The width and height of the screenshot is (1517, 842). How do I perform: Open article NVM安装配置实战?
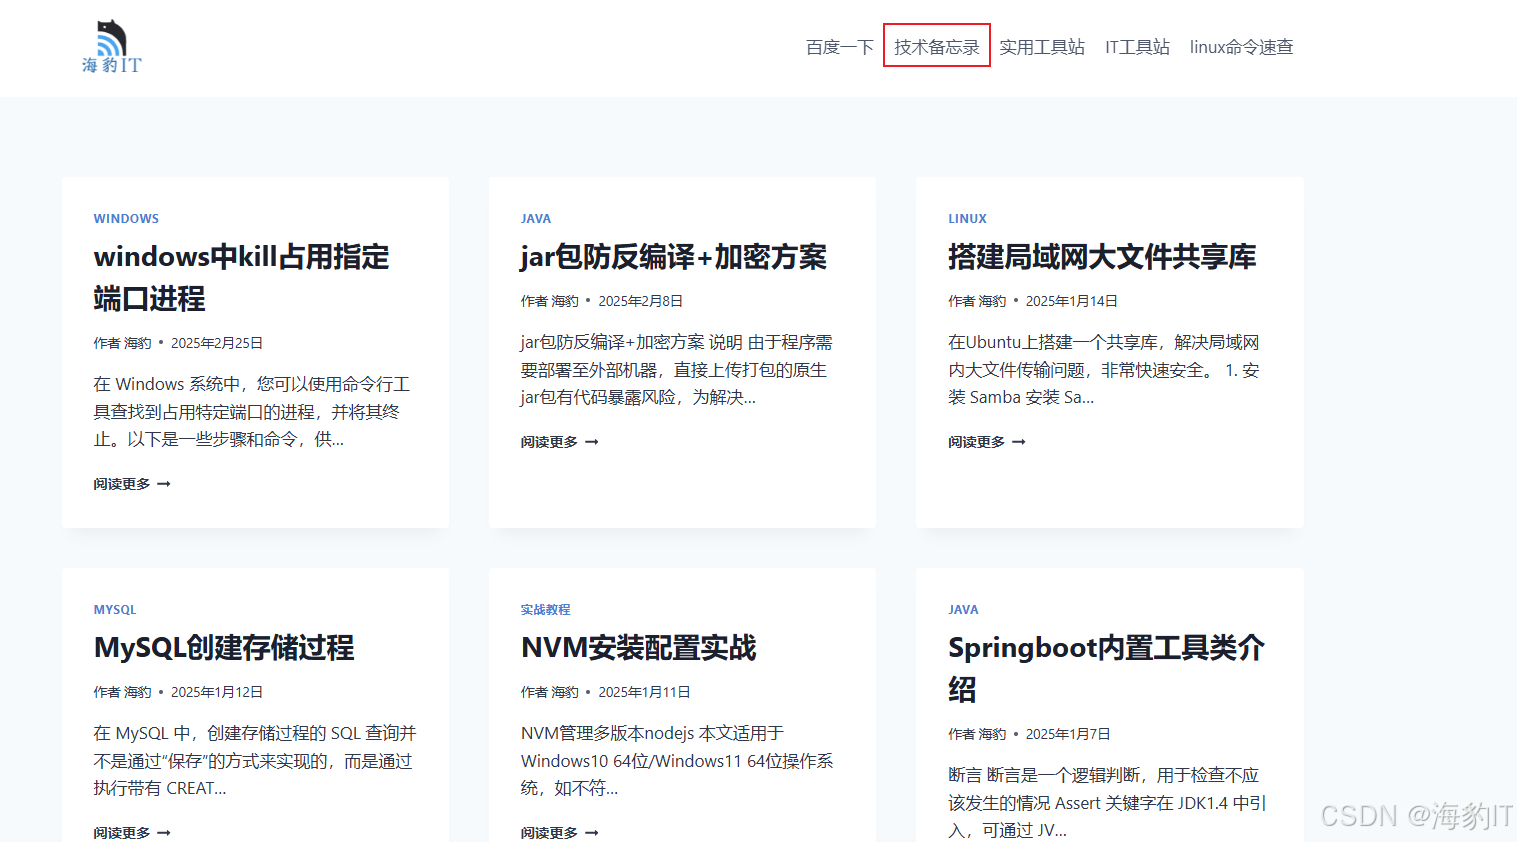coord(639,648)
